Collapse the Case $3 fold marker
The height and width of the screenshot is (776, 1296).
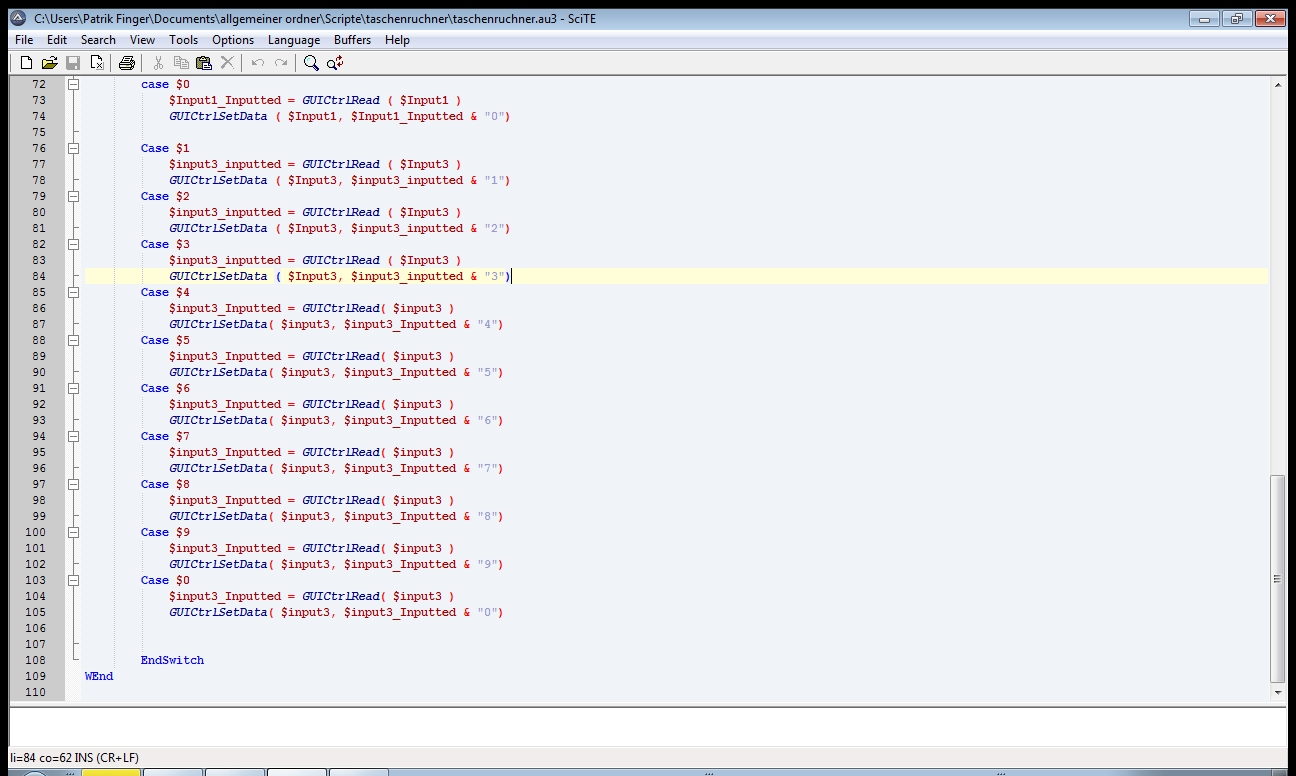tap(73, 245)
